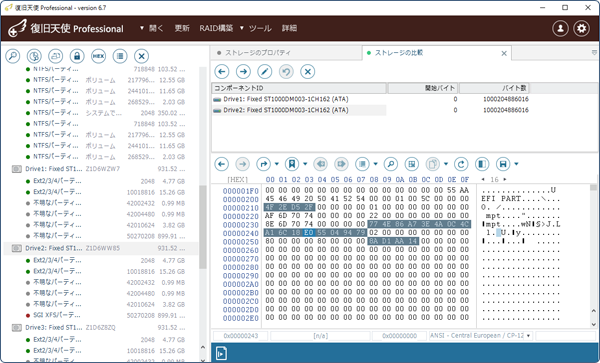Viewport: 600px width, 363px height.
Task: Click the forward arrow in storage comparison toolbar
Action: click(243, 72)
